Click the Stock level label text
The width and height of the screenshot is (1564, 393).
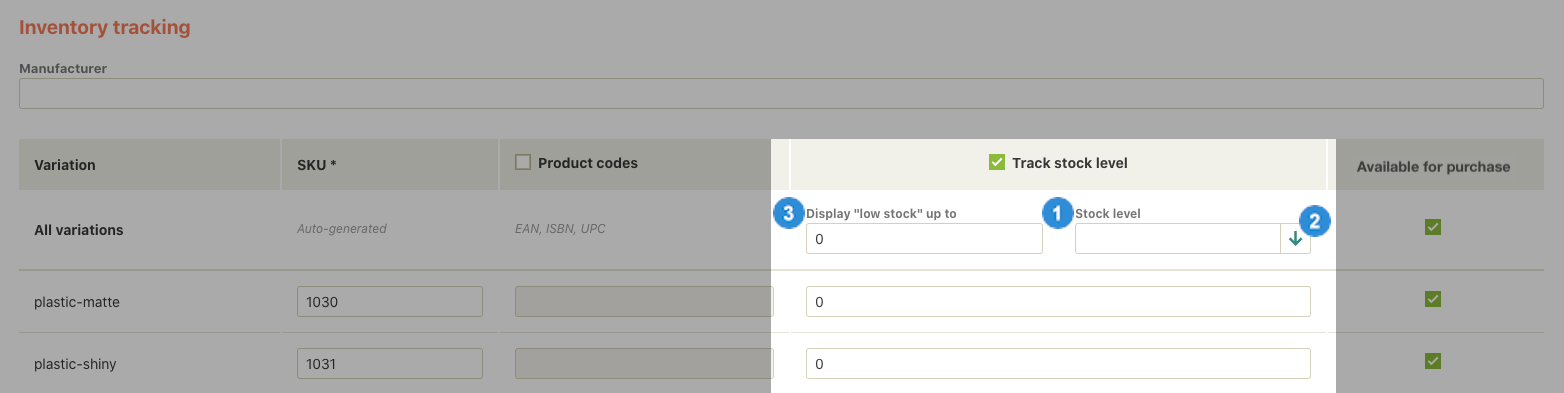(x=1108, y=213)
